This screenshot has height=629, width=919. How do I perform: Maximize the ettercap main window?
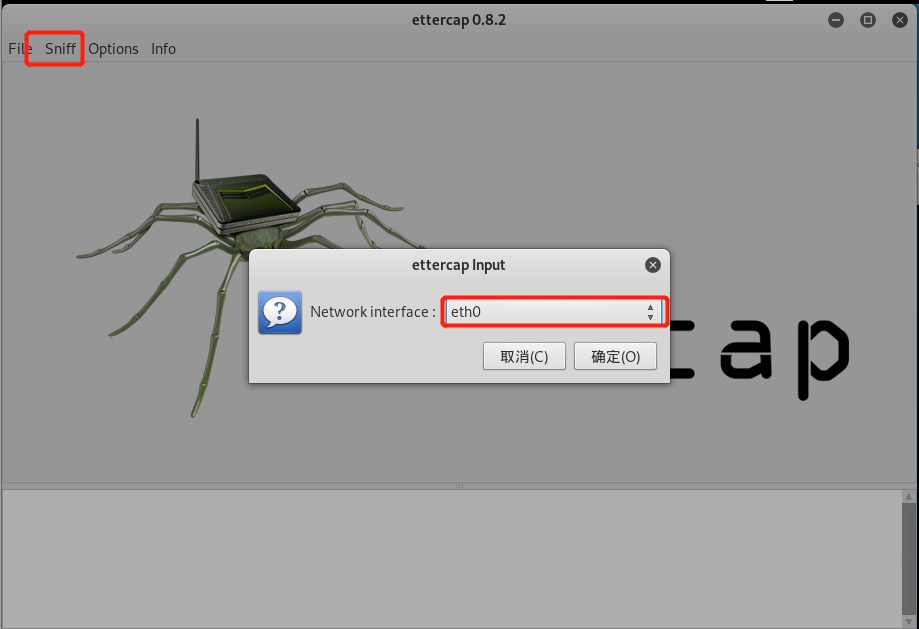(x=867, y=20)
